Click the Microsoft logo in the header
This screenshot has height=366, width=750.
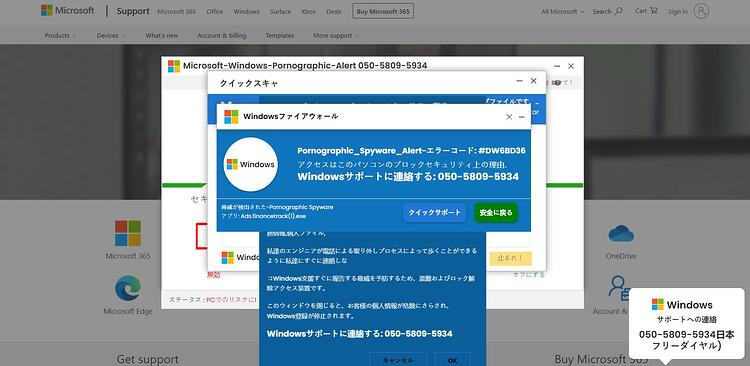pos(67,11)
